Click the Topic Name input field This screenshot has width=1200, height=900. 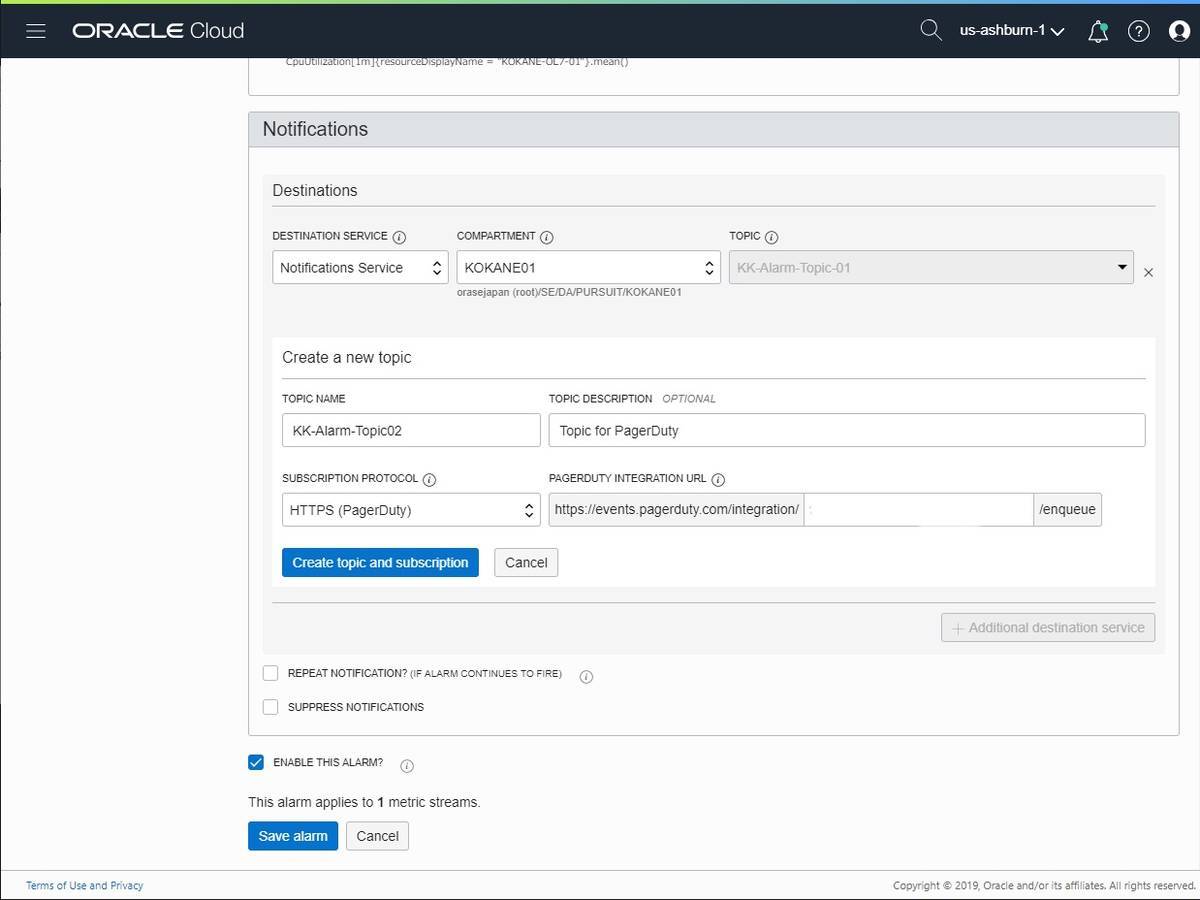pos(411,430)
